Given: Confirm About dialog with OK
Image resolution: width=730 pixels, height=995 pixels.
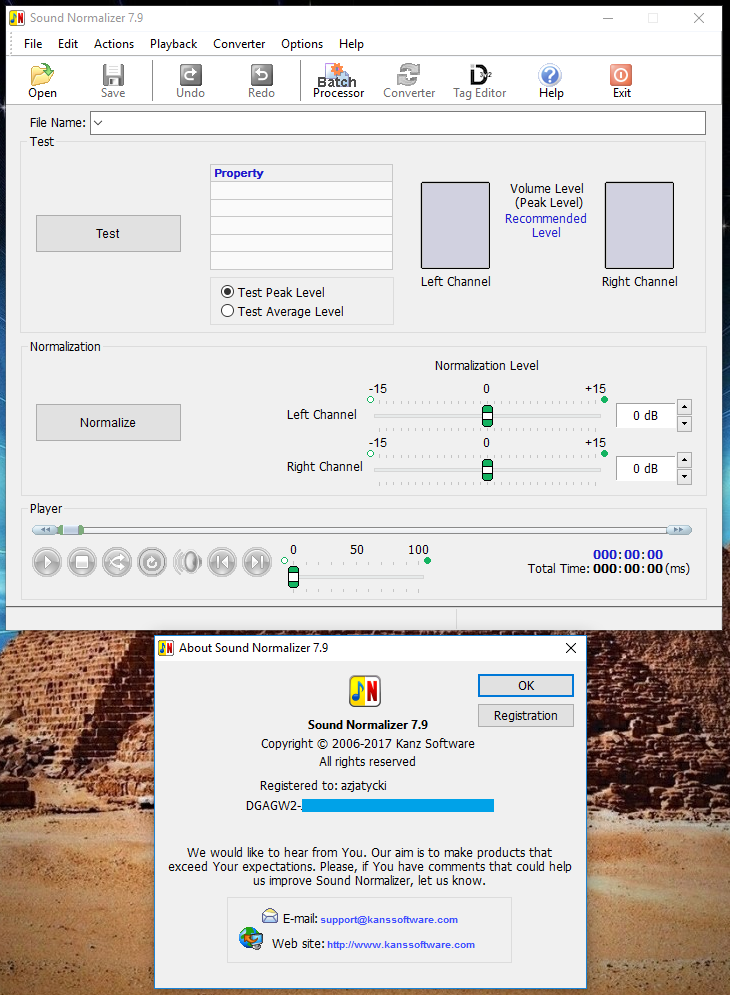Looking at the screenshot, I should point(526,685).
